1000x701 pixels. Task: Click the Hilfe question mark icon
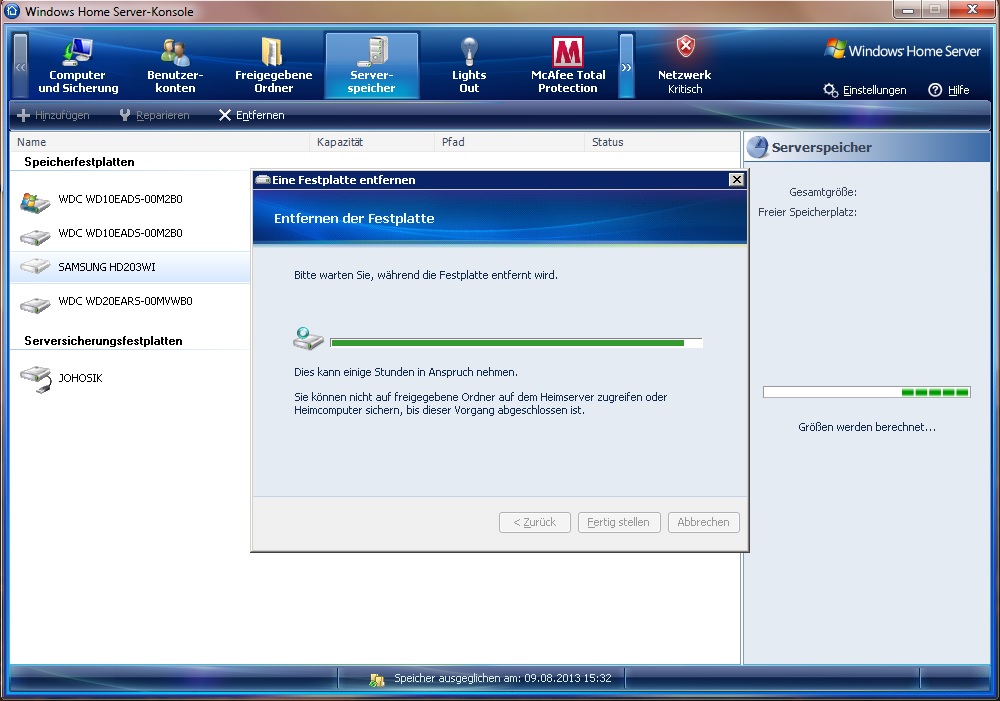click(x=935, y=90)
